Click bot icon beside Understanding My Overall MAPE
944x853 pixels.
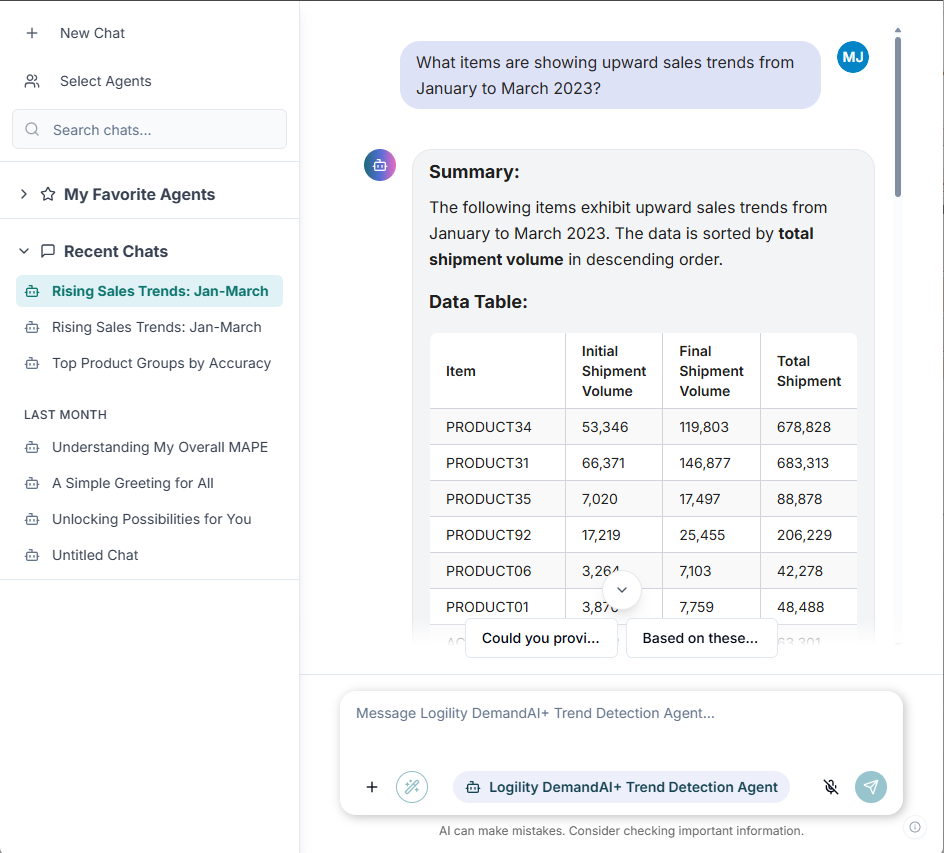click(x=32, y=447)
